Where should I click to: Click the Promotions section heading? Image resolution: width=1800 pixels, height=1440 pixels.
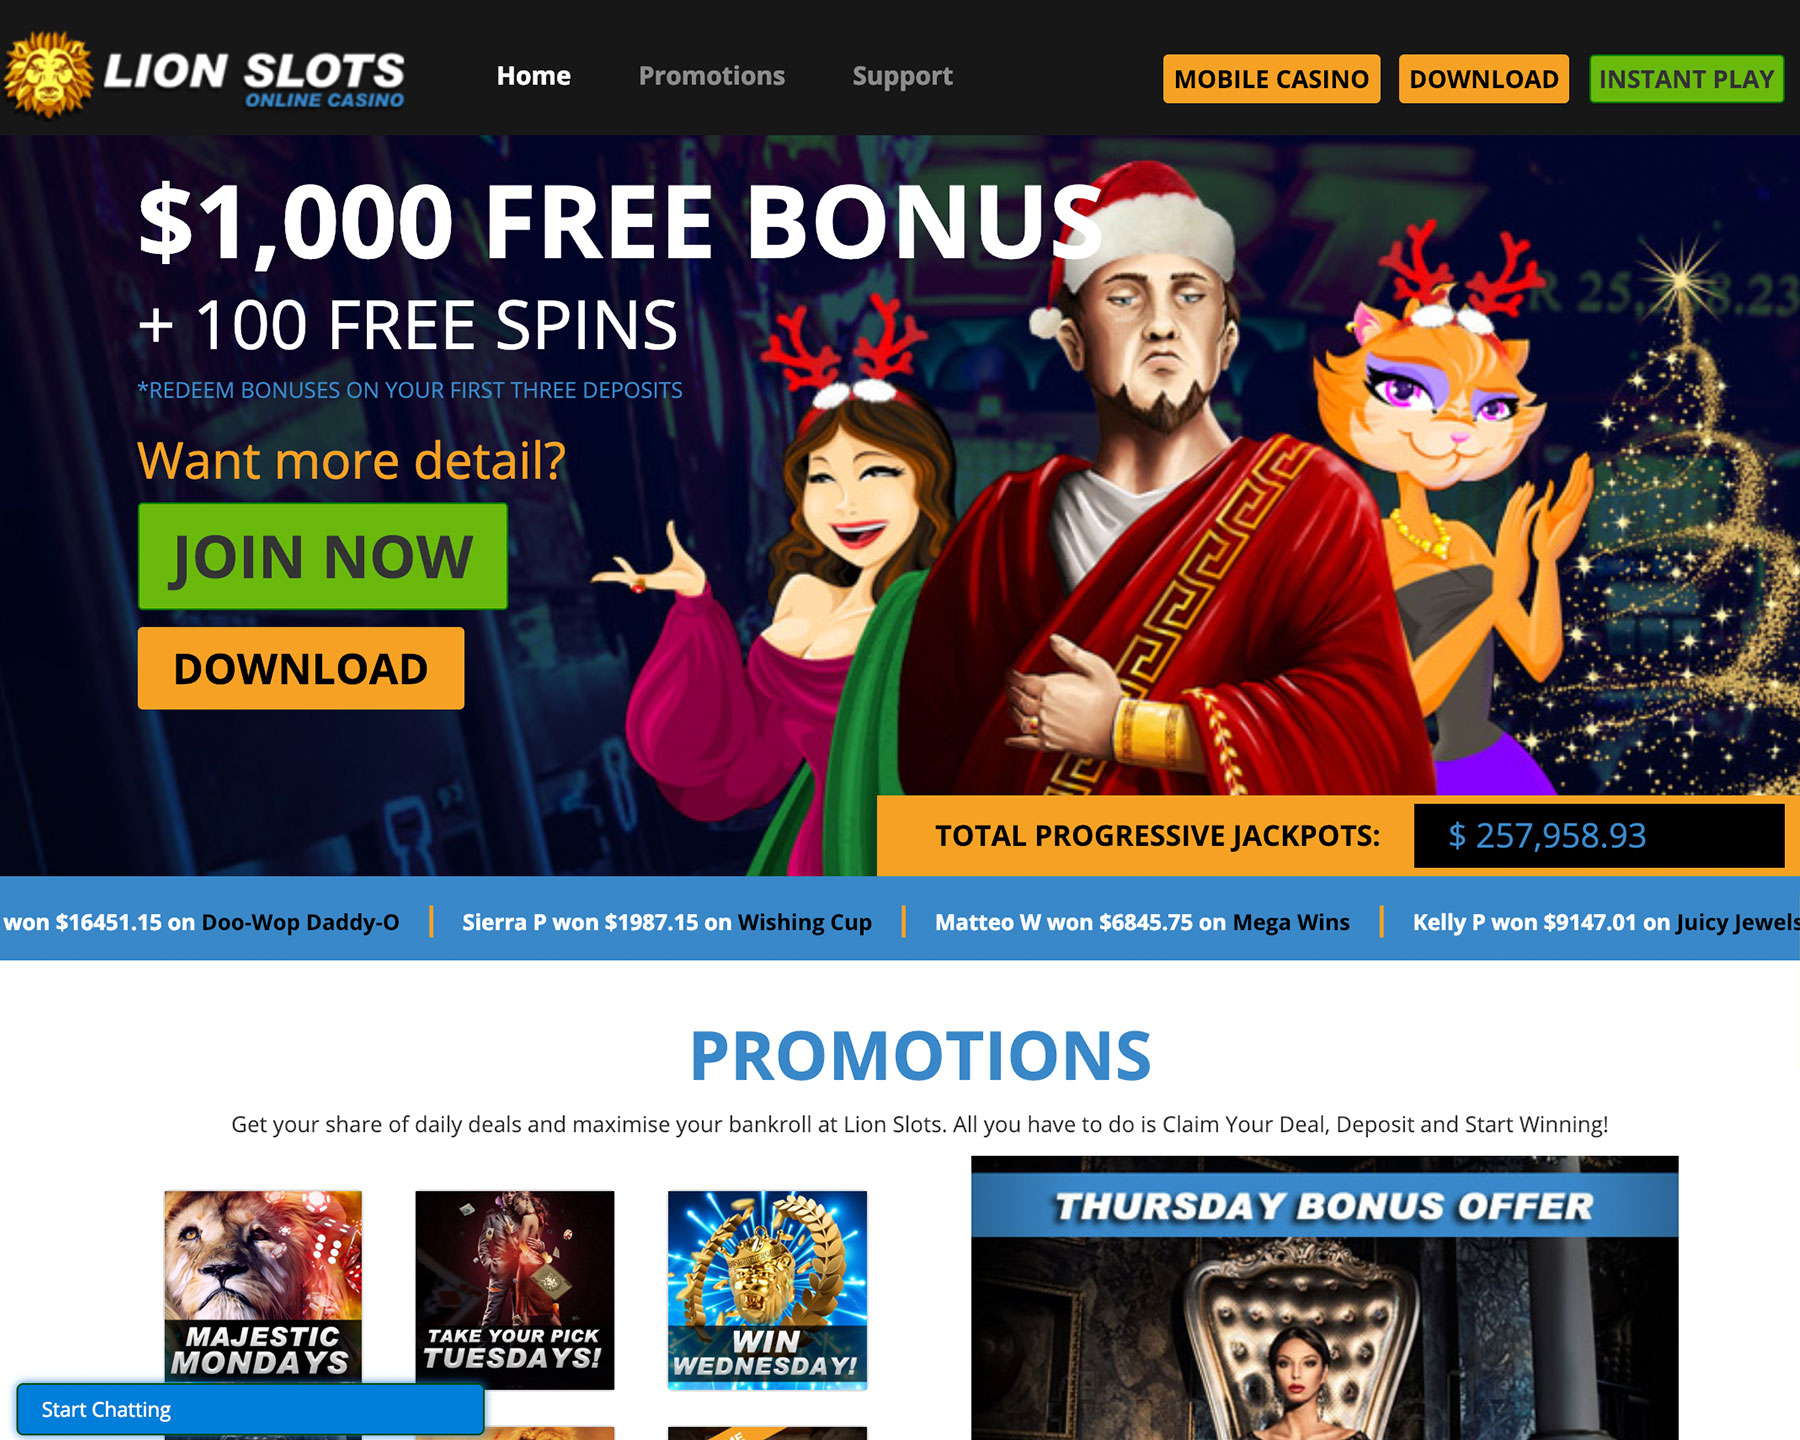point(920,1056)
